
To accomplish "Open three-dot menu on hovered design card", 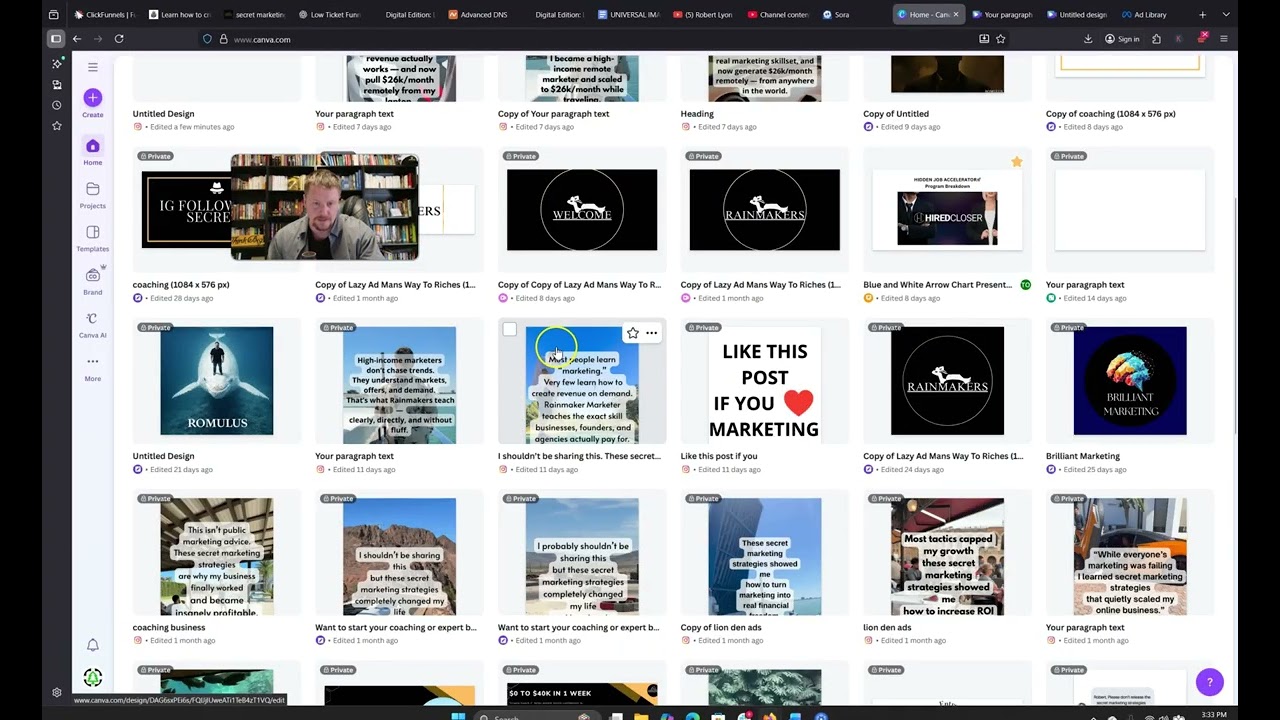I will tap(651, 333).
